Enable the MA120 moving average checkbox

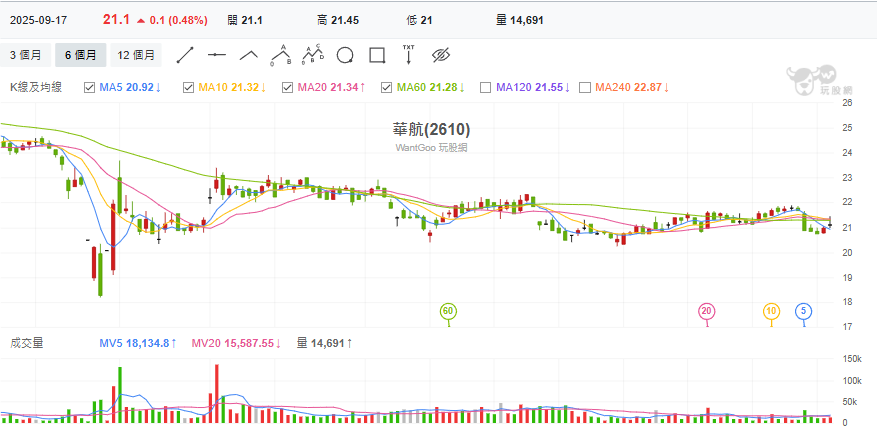point(486,88)
